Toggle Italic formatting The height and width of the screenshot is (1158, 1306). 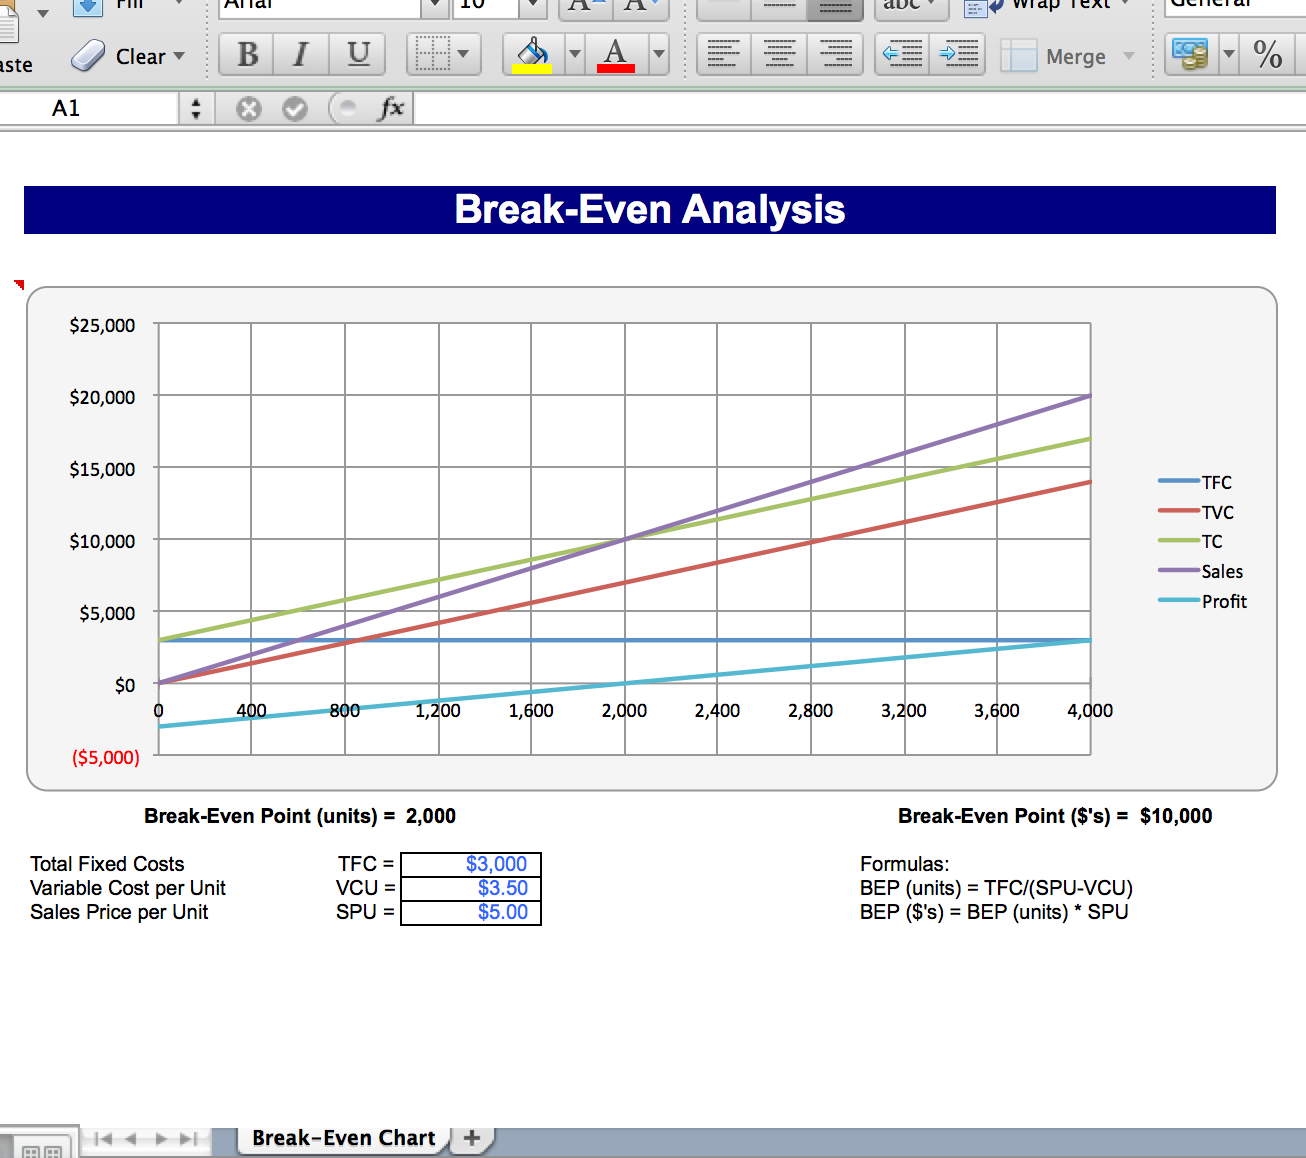tap(301, 54)
